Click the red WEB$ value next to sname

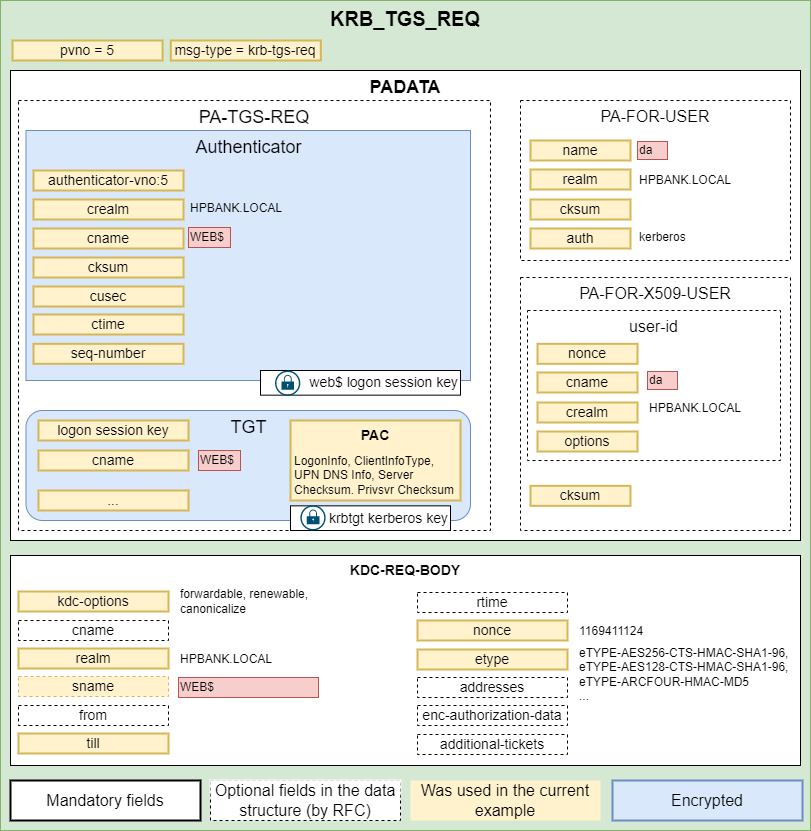(248, 687)
